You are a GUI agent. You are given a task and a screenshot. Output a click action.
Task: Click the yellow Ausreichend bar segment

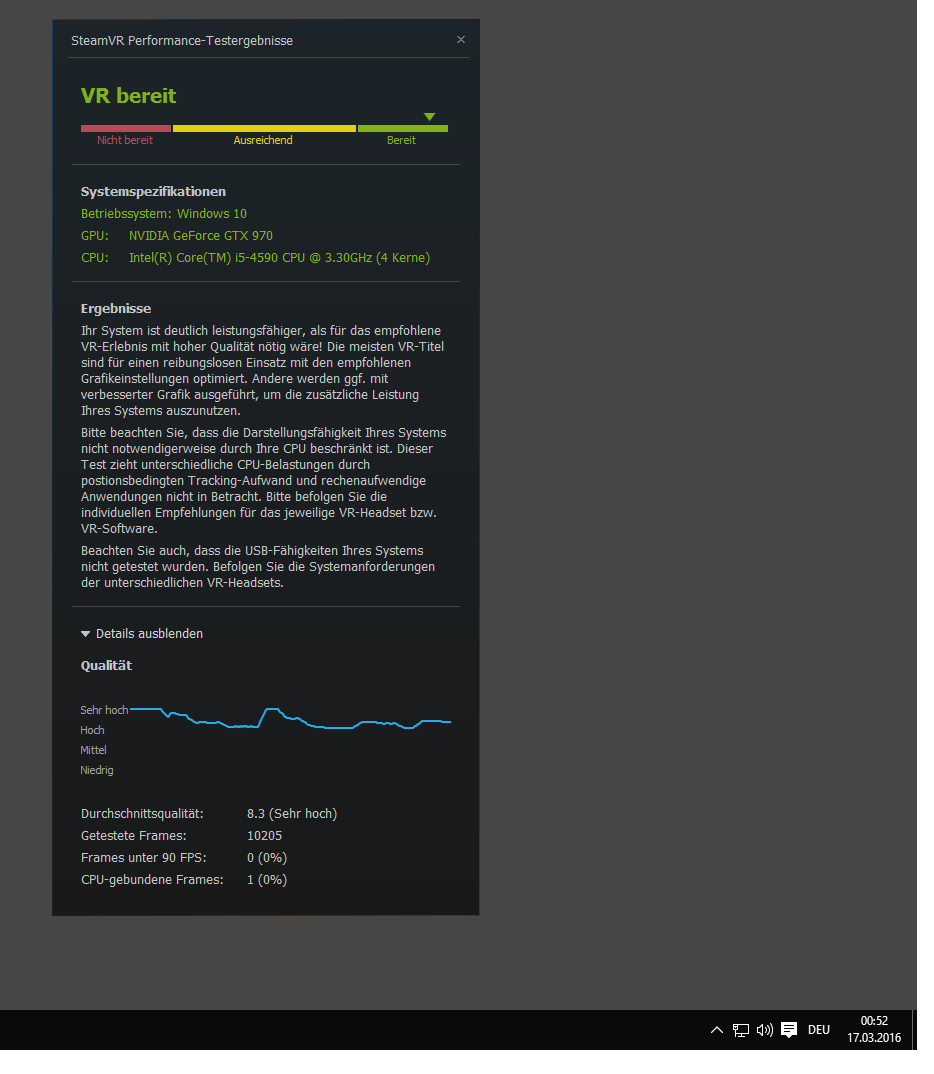(264, 128)
